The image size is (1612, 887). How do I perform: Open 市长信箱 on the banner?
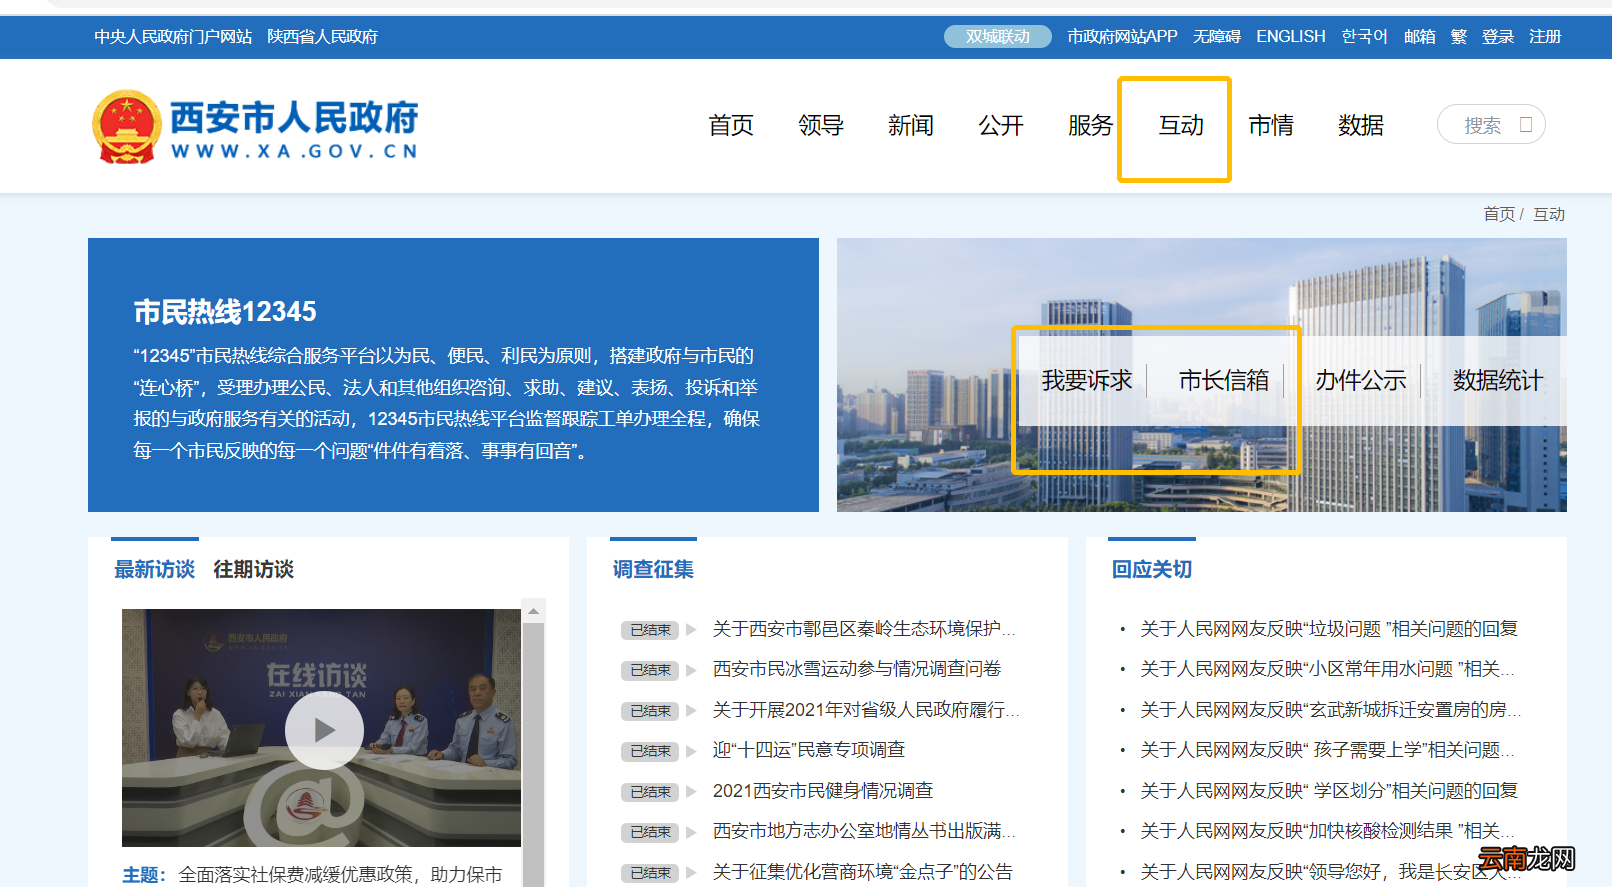[1224, 380]
